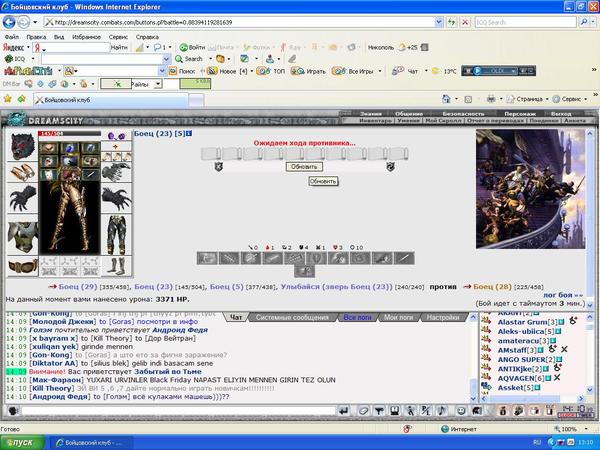This screenshot has width=600, height=450.
Task: Open the Избранное menu
Action: point(86,37)
